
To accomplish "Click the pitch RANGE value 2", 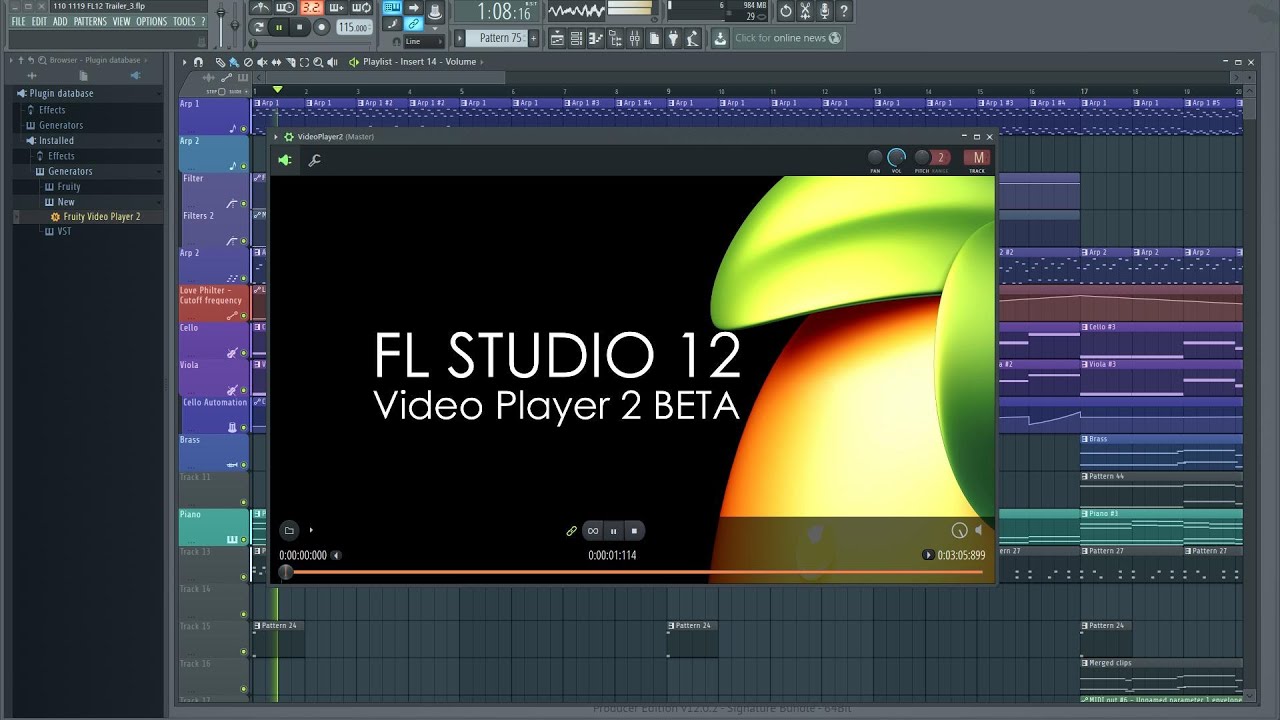I will coord(941,157).
